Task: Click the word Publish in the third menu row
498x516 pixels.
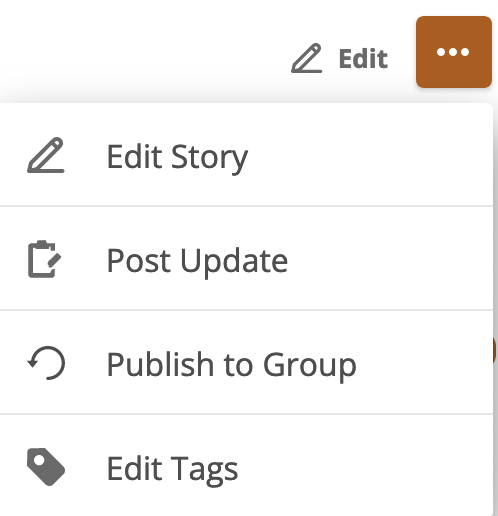Action: (160, 363)
